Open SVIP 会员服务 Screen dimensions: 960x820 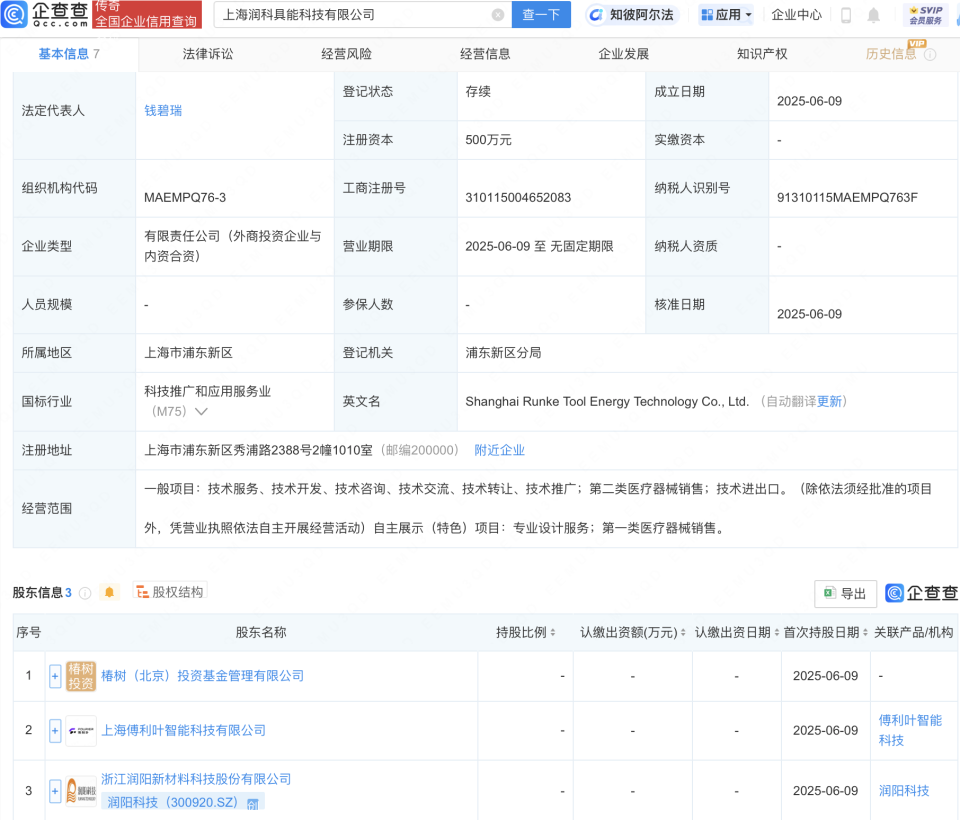(x=926, y=15)
